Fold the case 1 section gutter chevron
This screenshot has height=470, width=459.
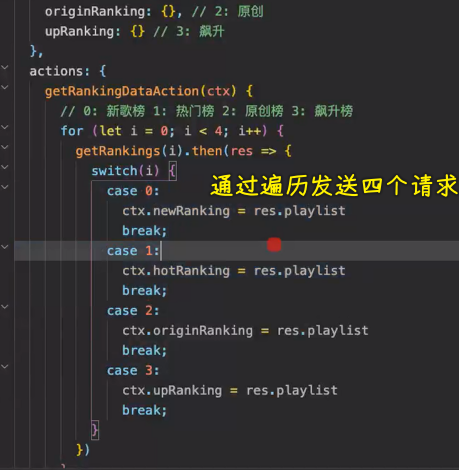click(x=5, y=247)
